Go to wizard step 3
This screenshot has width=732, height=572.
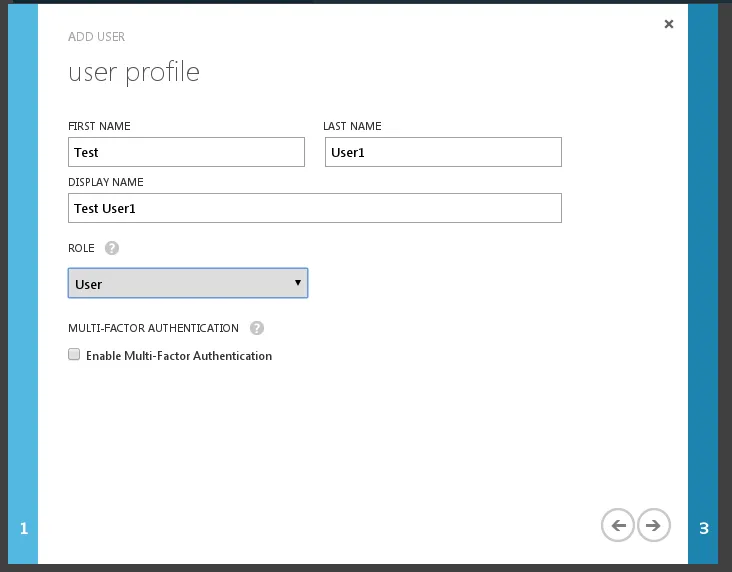pyautogui.click(x=703, y=284)
